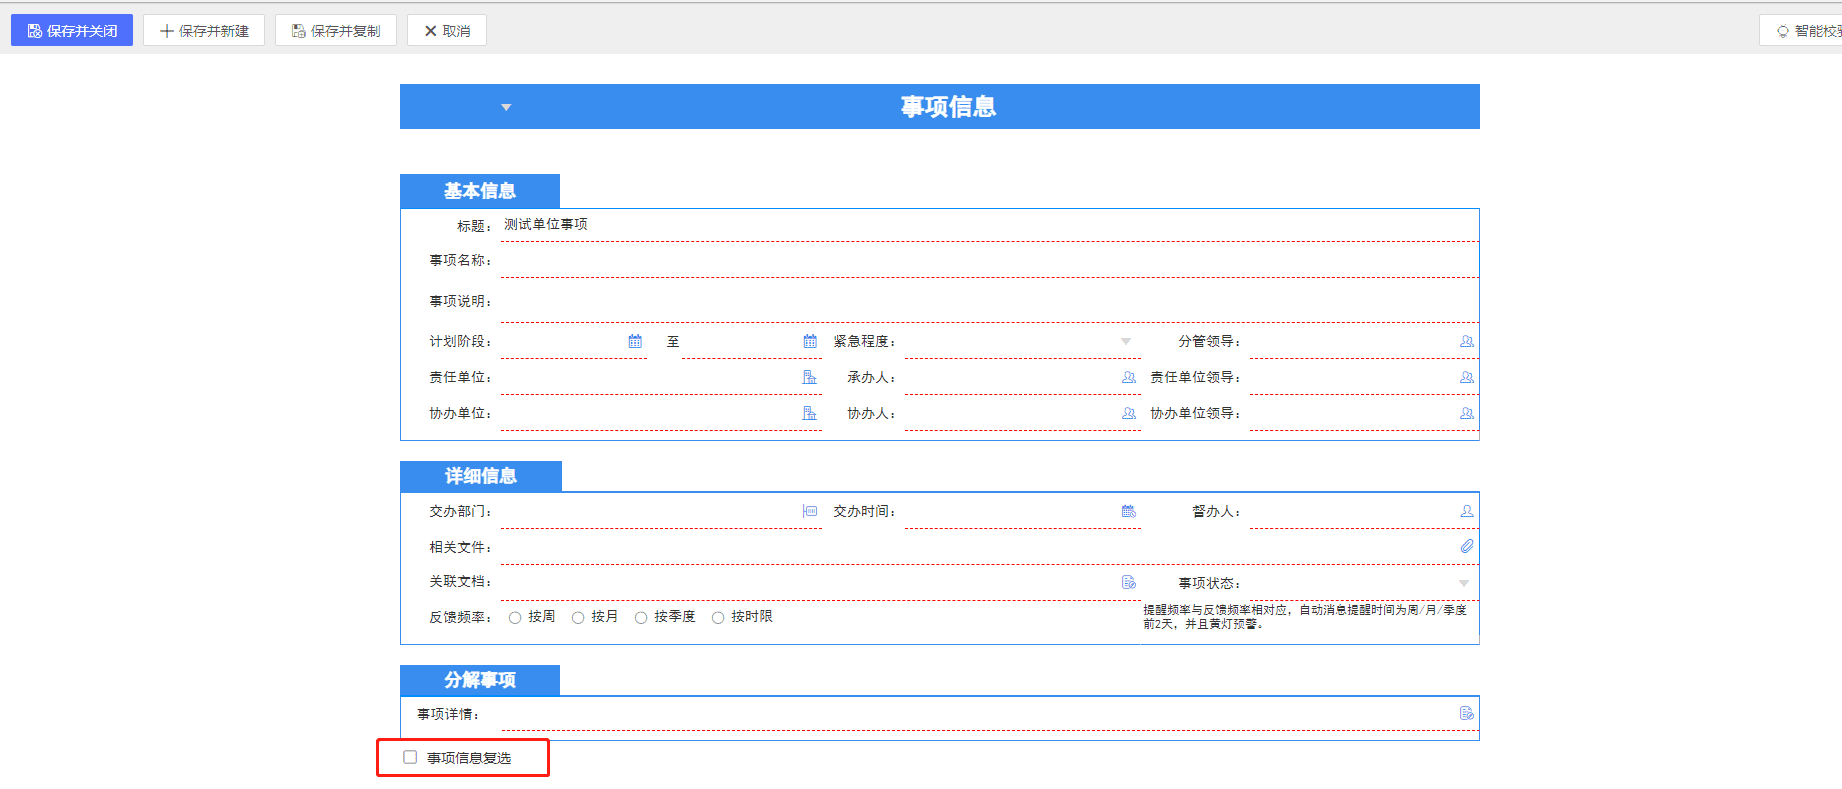Image resolution: width=1842 pixels, height=789 pixels.
Task: Open the 事项详情 detail editor icon
Action: [1467, 713]
